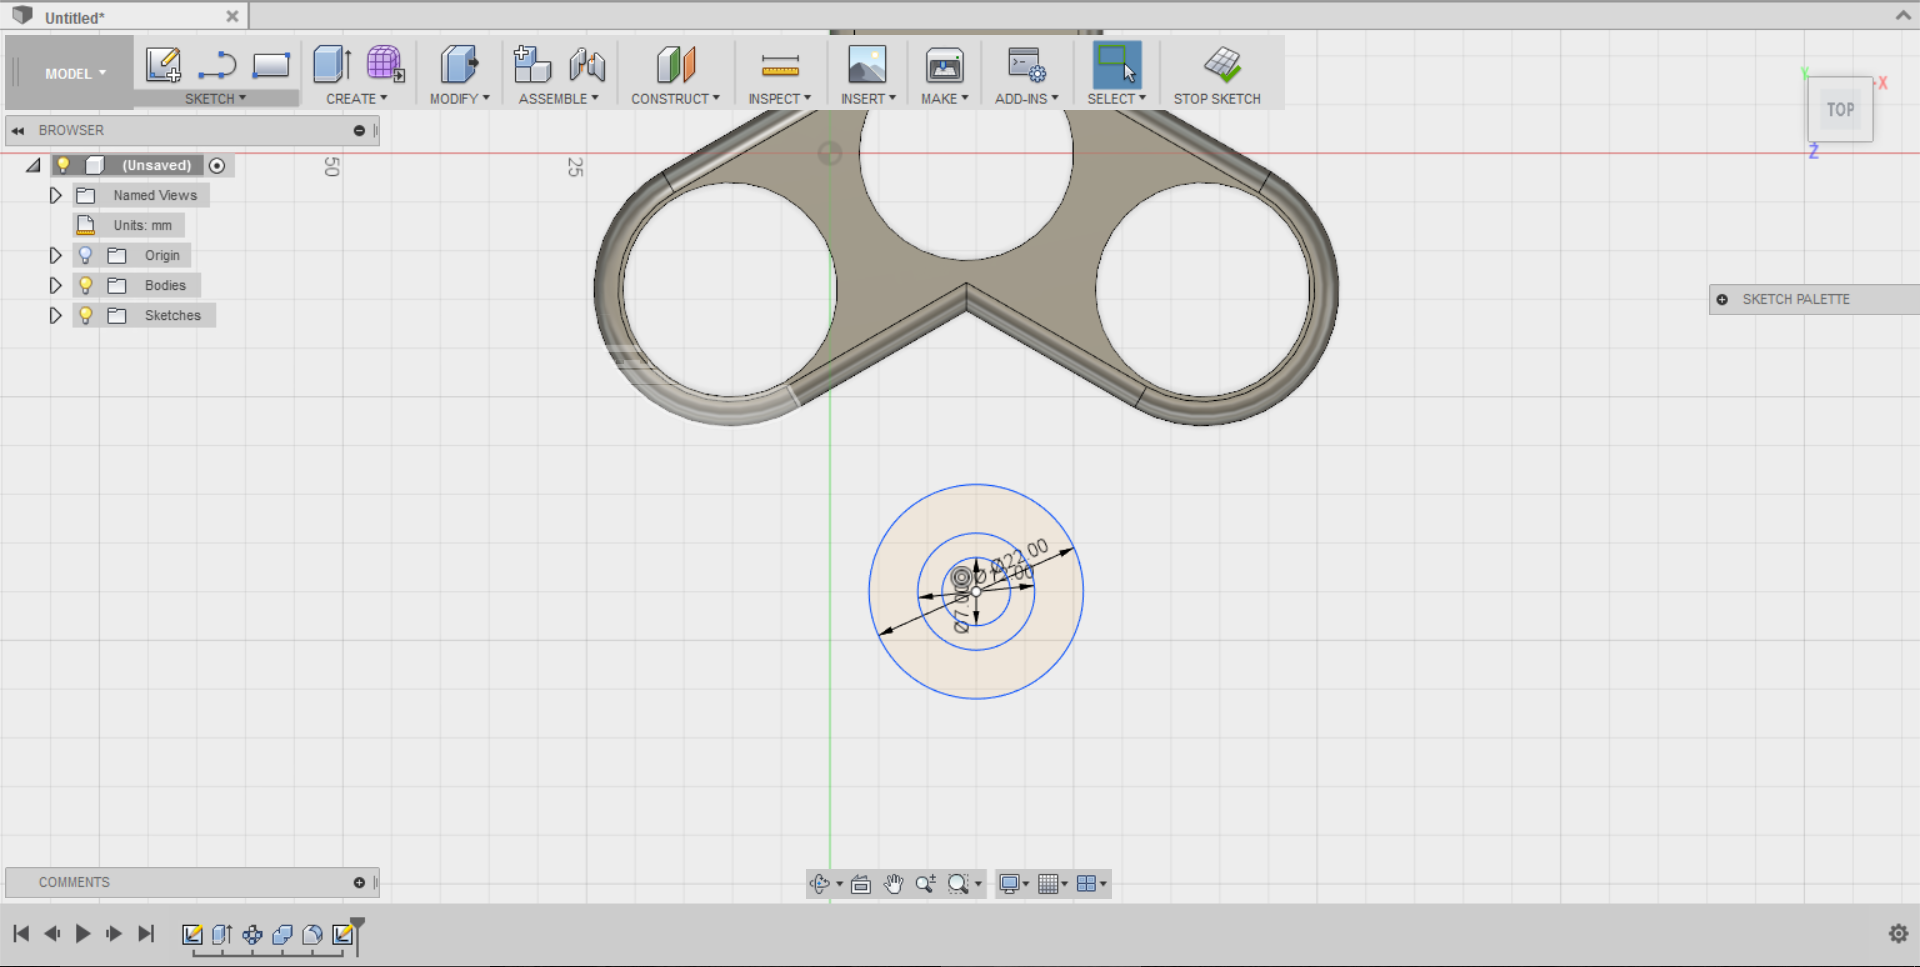Activate the Unsaved component radio button
This screenshot has width=1920, height=967.
coord(217,165)
